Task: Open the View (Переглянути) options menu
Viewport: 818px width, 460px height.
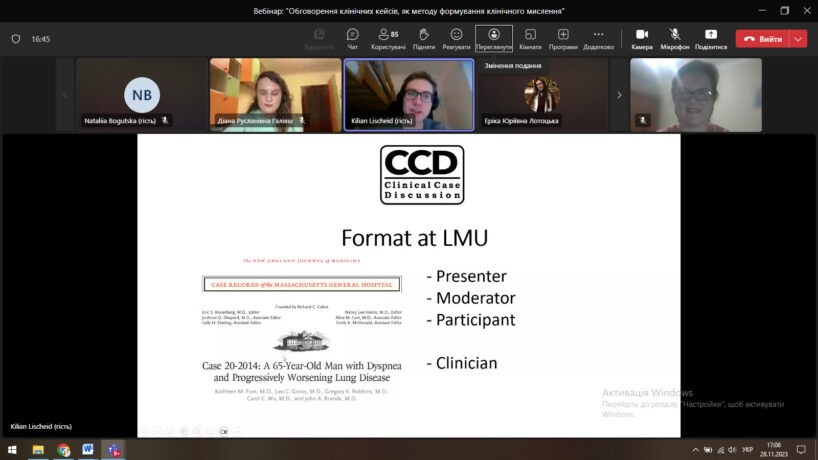Action: point(494,39)
